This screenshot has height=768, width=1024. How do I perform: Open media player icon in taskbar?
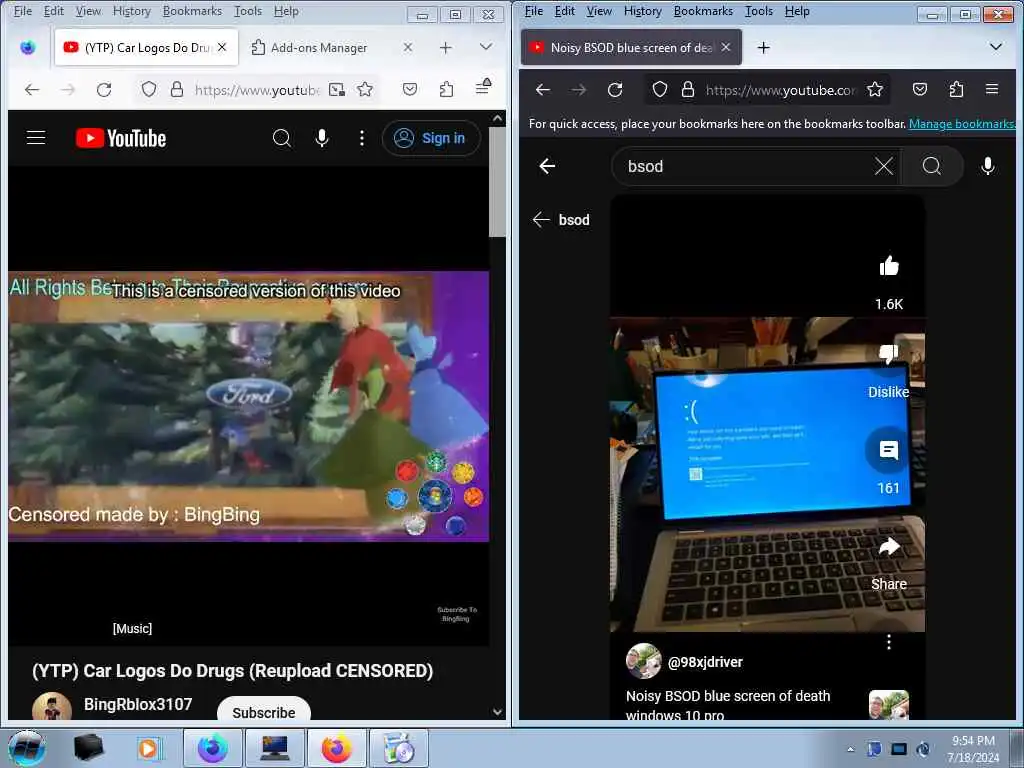coord(148,748)
